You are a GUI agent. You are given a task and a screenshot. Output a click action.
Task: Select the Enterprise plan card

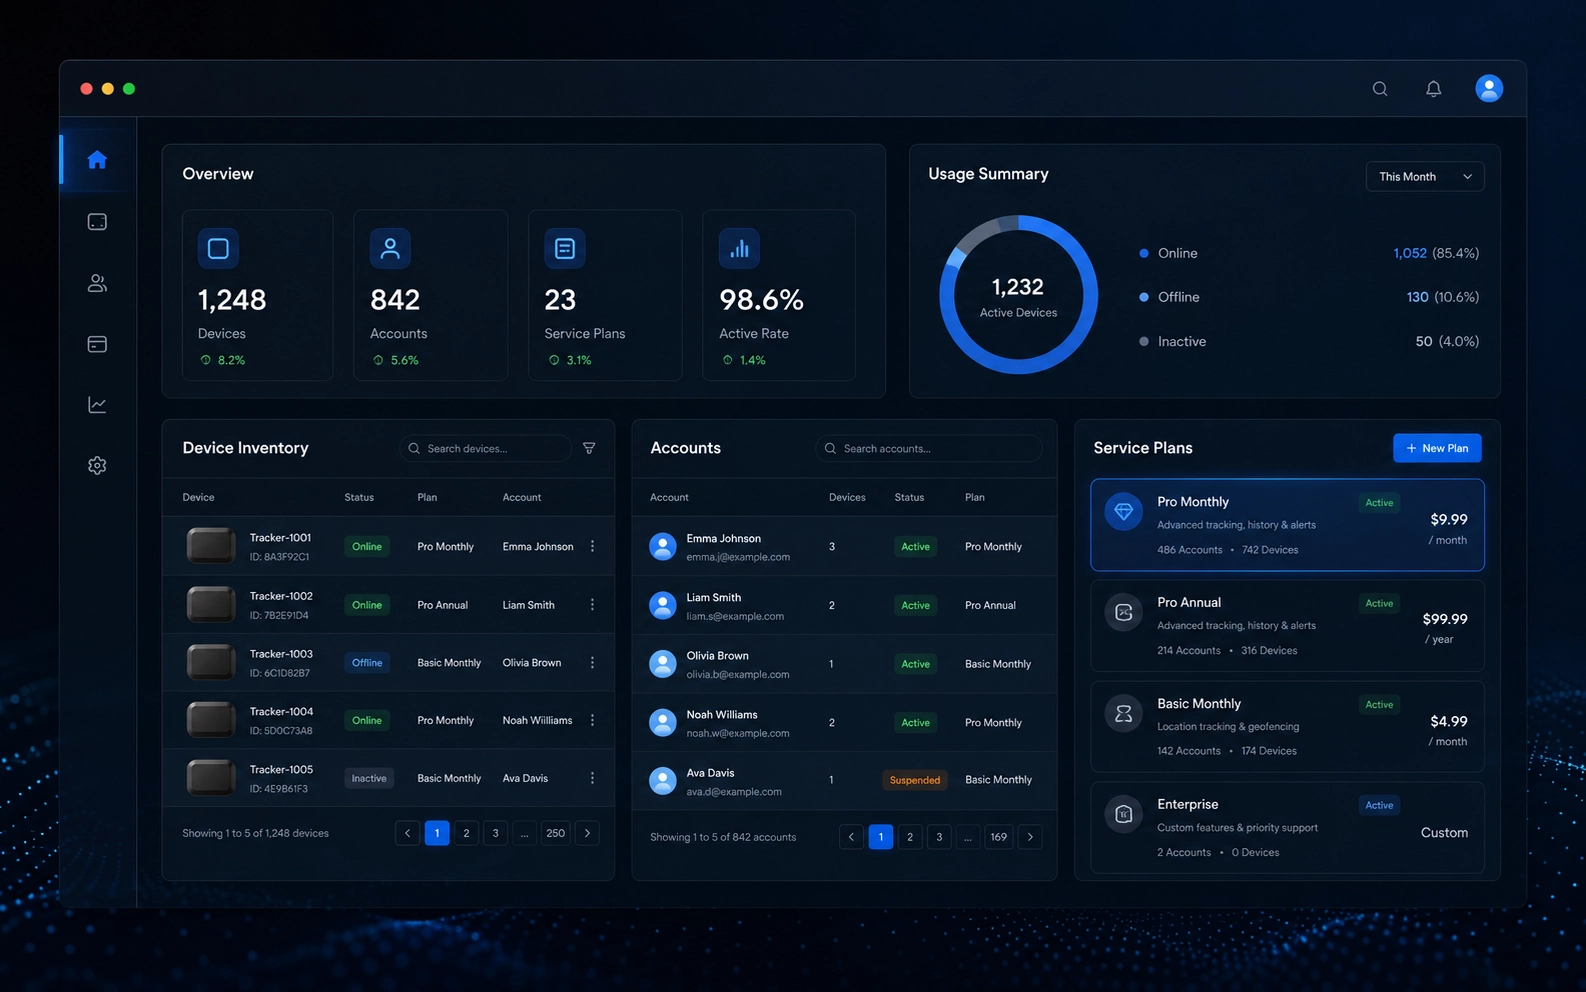pos(1287,828)
